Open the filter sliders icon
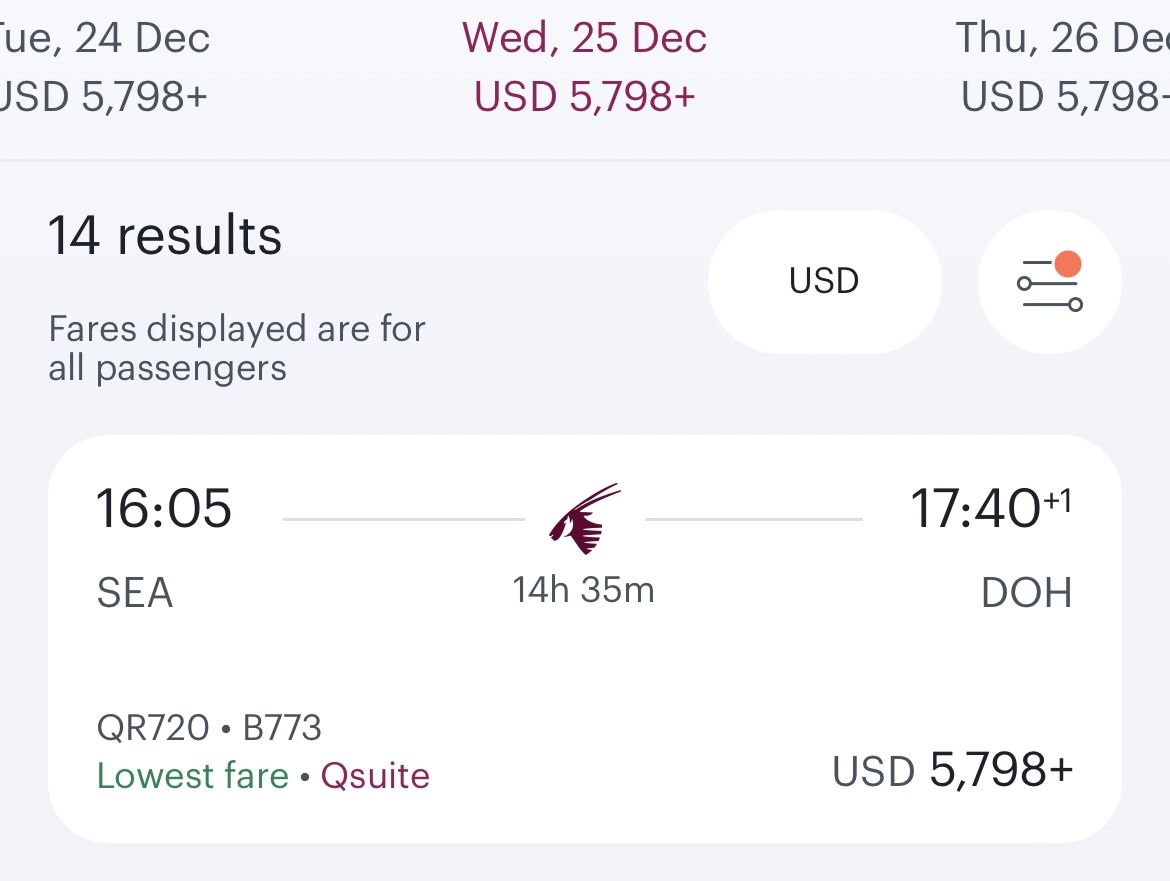The image size is (1170, 881). click(x=1050, y=282)
